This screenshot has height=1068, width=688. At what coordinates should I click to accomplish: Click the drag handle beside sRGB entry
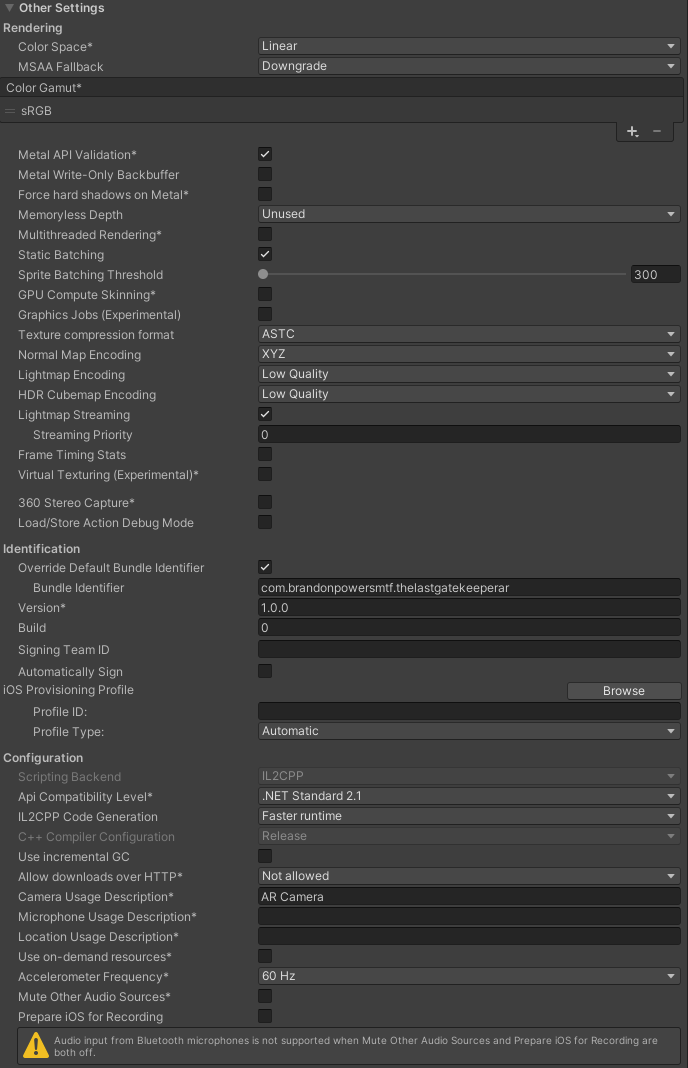(x=11, y=111)
